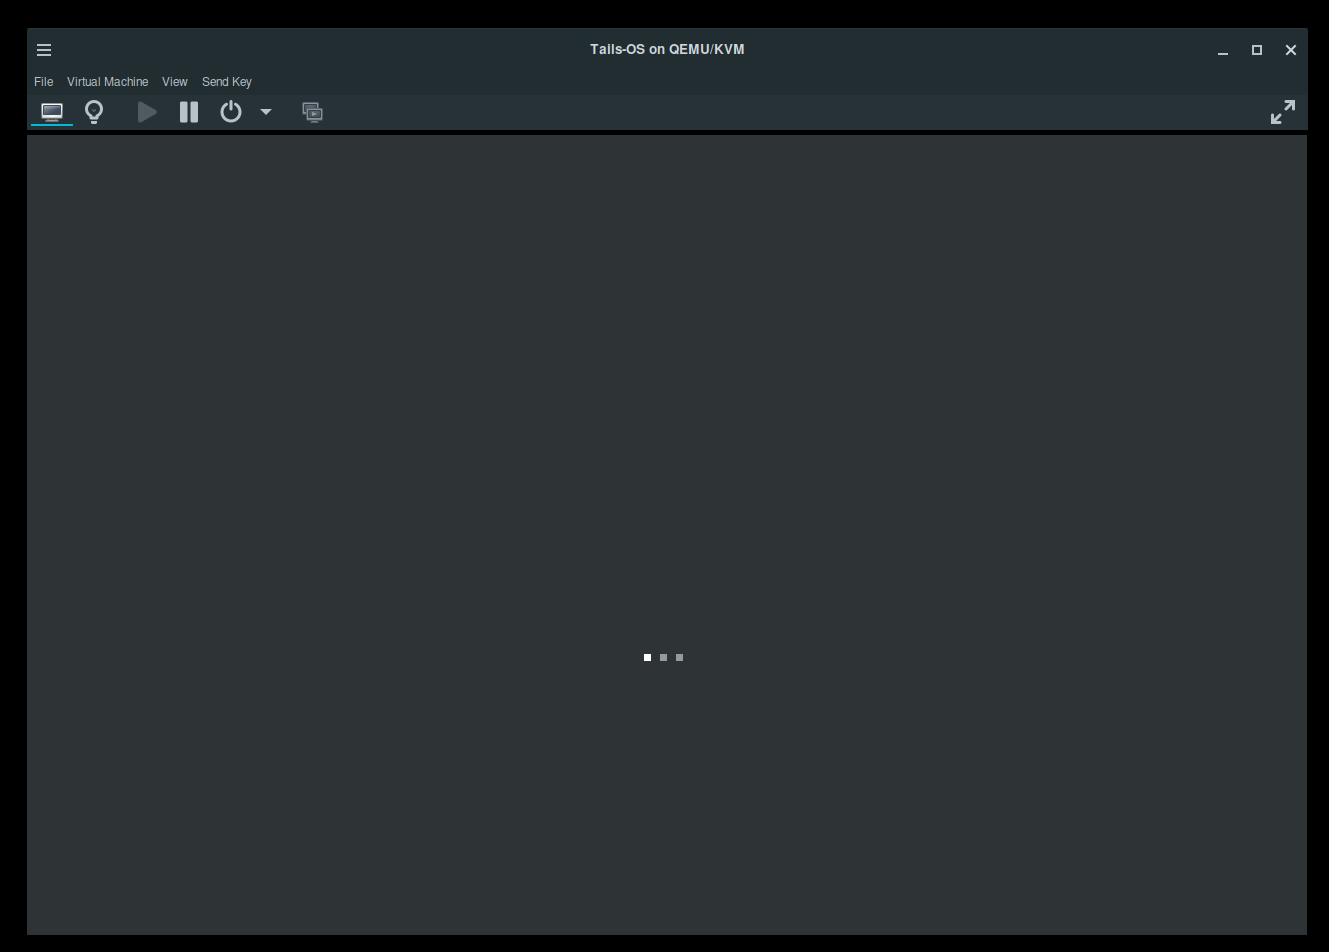This screenshot has width=1329, height=952.
Task: Switch the console to fullscreen
Action: [x=1282, y=112]
